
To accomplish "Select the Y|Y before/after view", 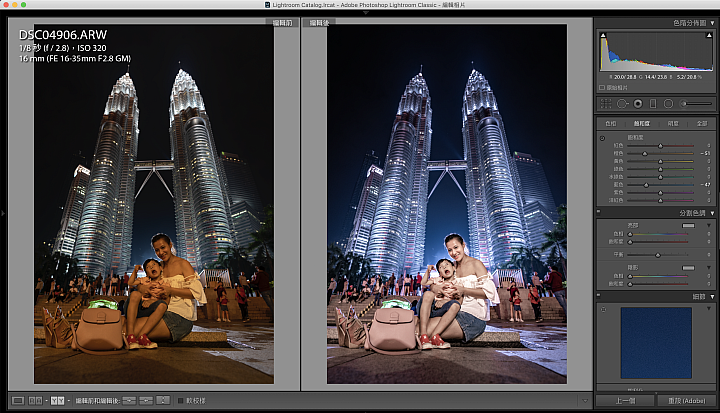I will click(57, 401).
